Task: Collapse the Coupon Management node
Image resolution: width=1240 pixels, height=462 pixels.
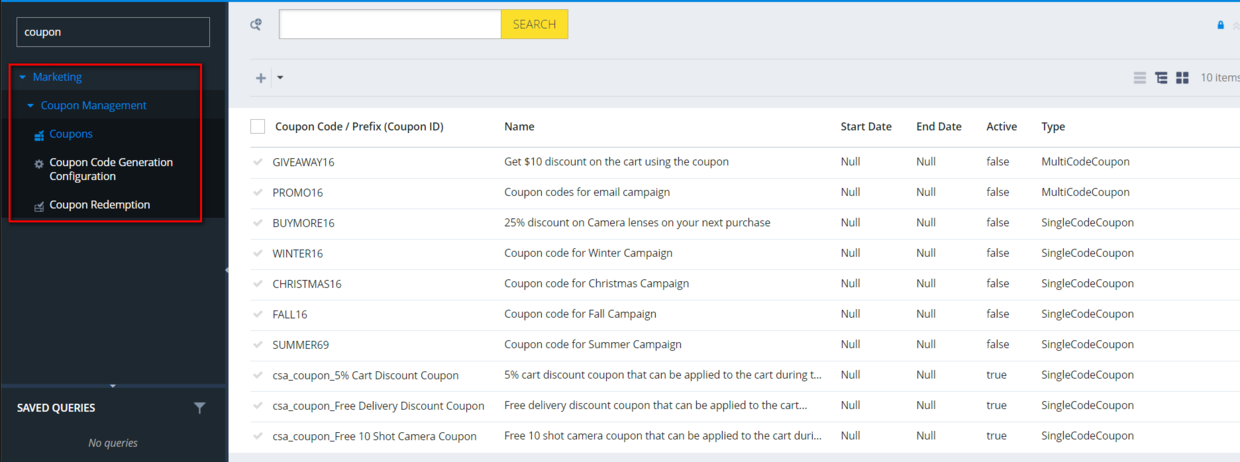Action: tap(31, 106)
